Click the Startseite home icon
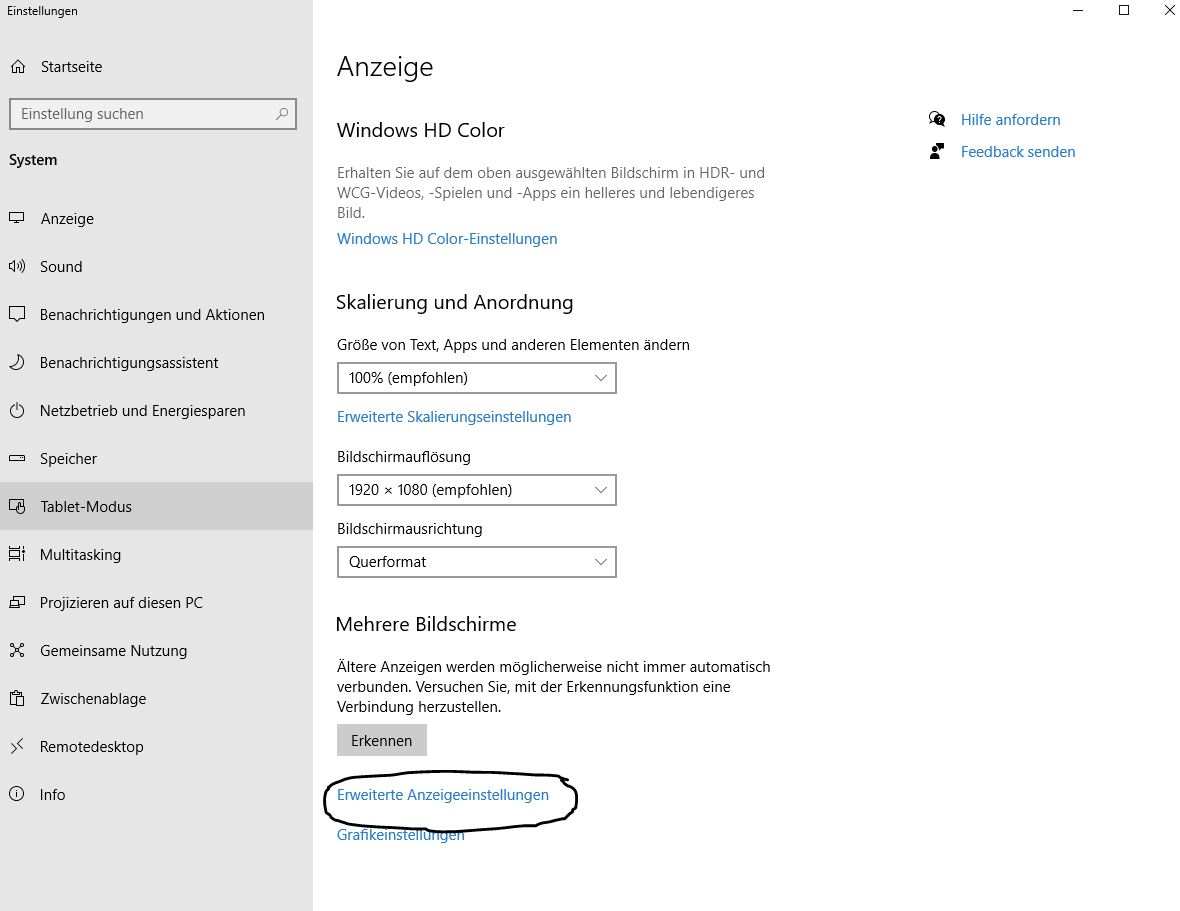The image size is (1180, 911). click(18, 67)
